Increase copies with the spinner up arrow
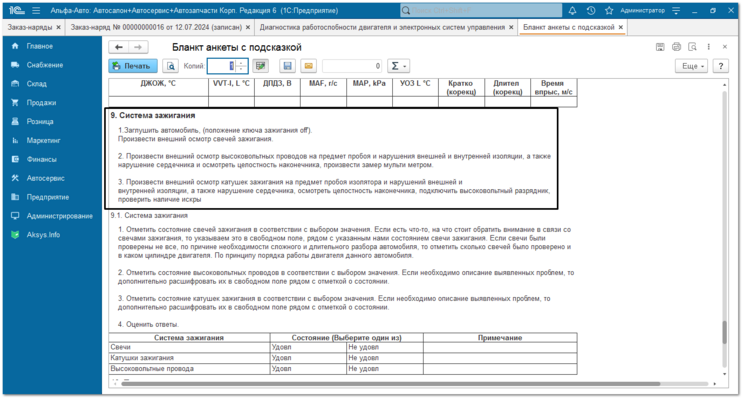Image resolution: width=743 pixels, height=399 pixels. (241, 63)
